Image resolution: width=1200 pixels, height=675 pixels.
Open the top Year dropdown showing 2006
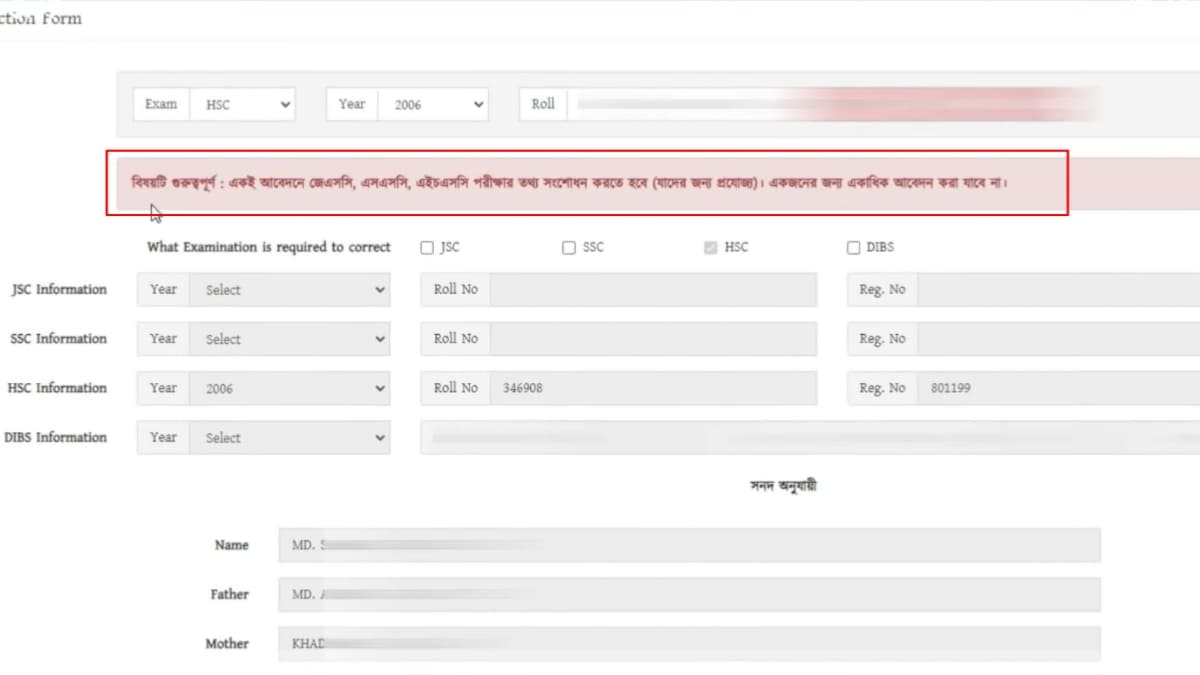[x=432, y=104]
